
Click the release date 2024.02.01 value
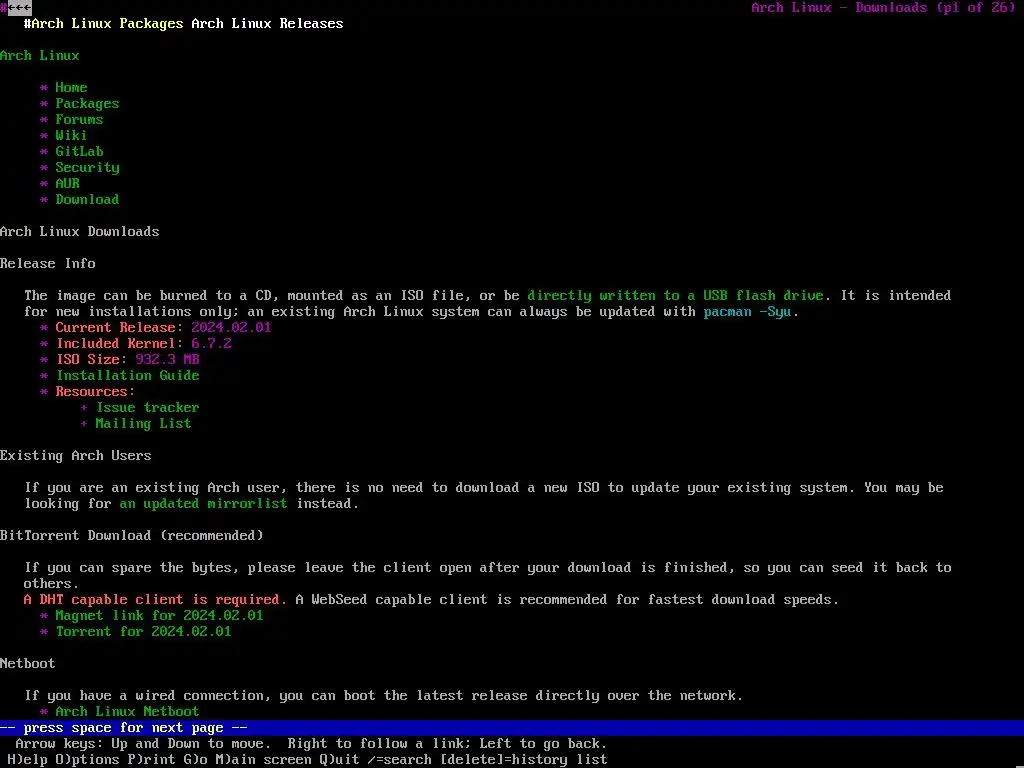[231, 327]
